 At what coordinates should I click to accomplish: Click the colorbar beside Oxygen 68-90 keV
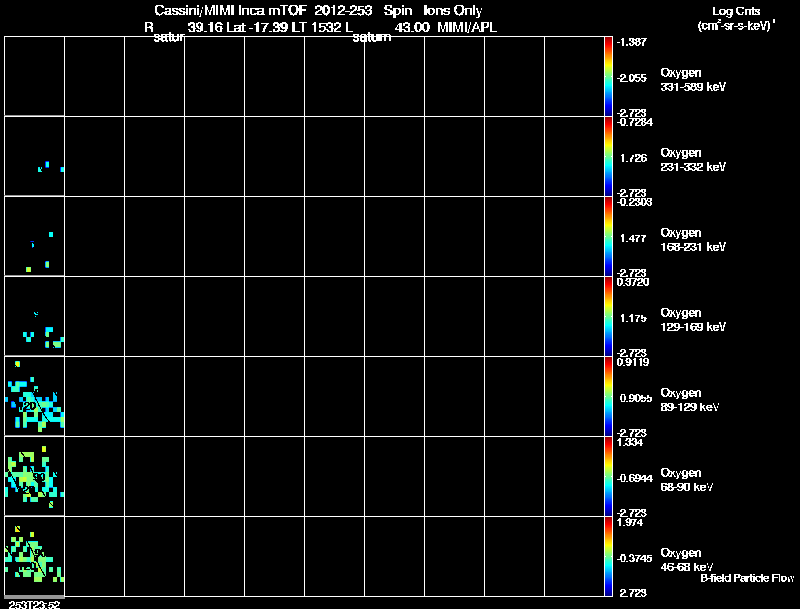pyautogui.click(x=608, y=477)
